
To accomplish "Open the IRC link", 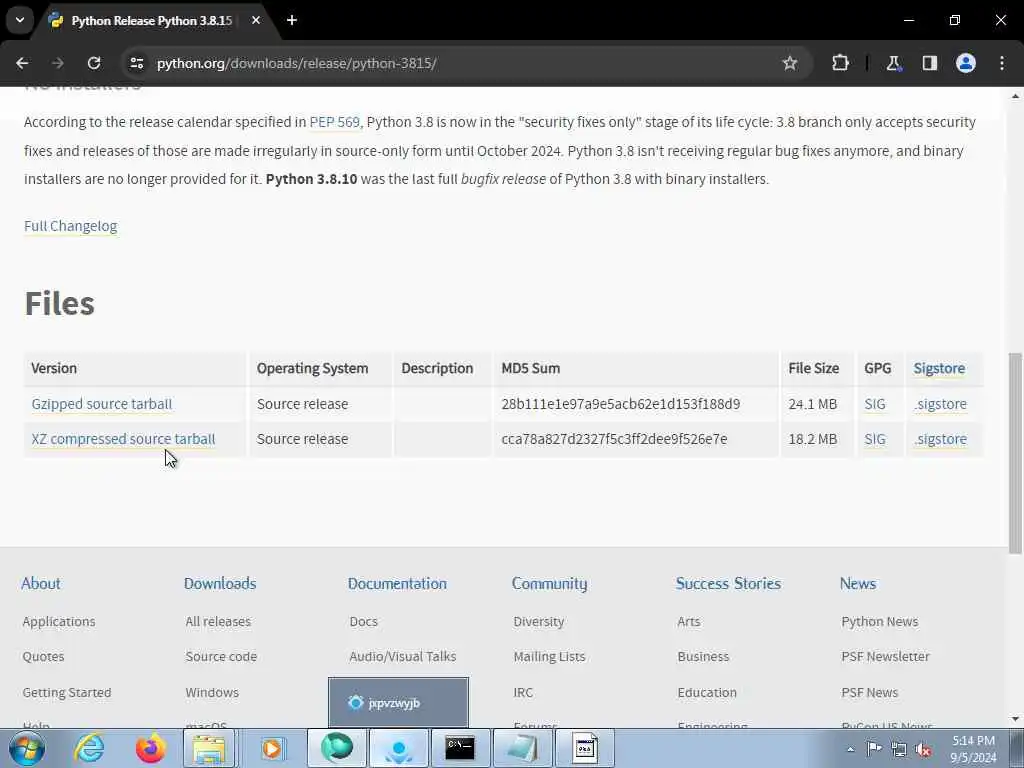I will pos(523,692).
